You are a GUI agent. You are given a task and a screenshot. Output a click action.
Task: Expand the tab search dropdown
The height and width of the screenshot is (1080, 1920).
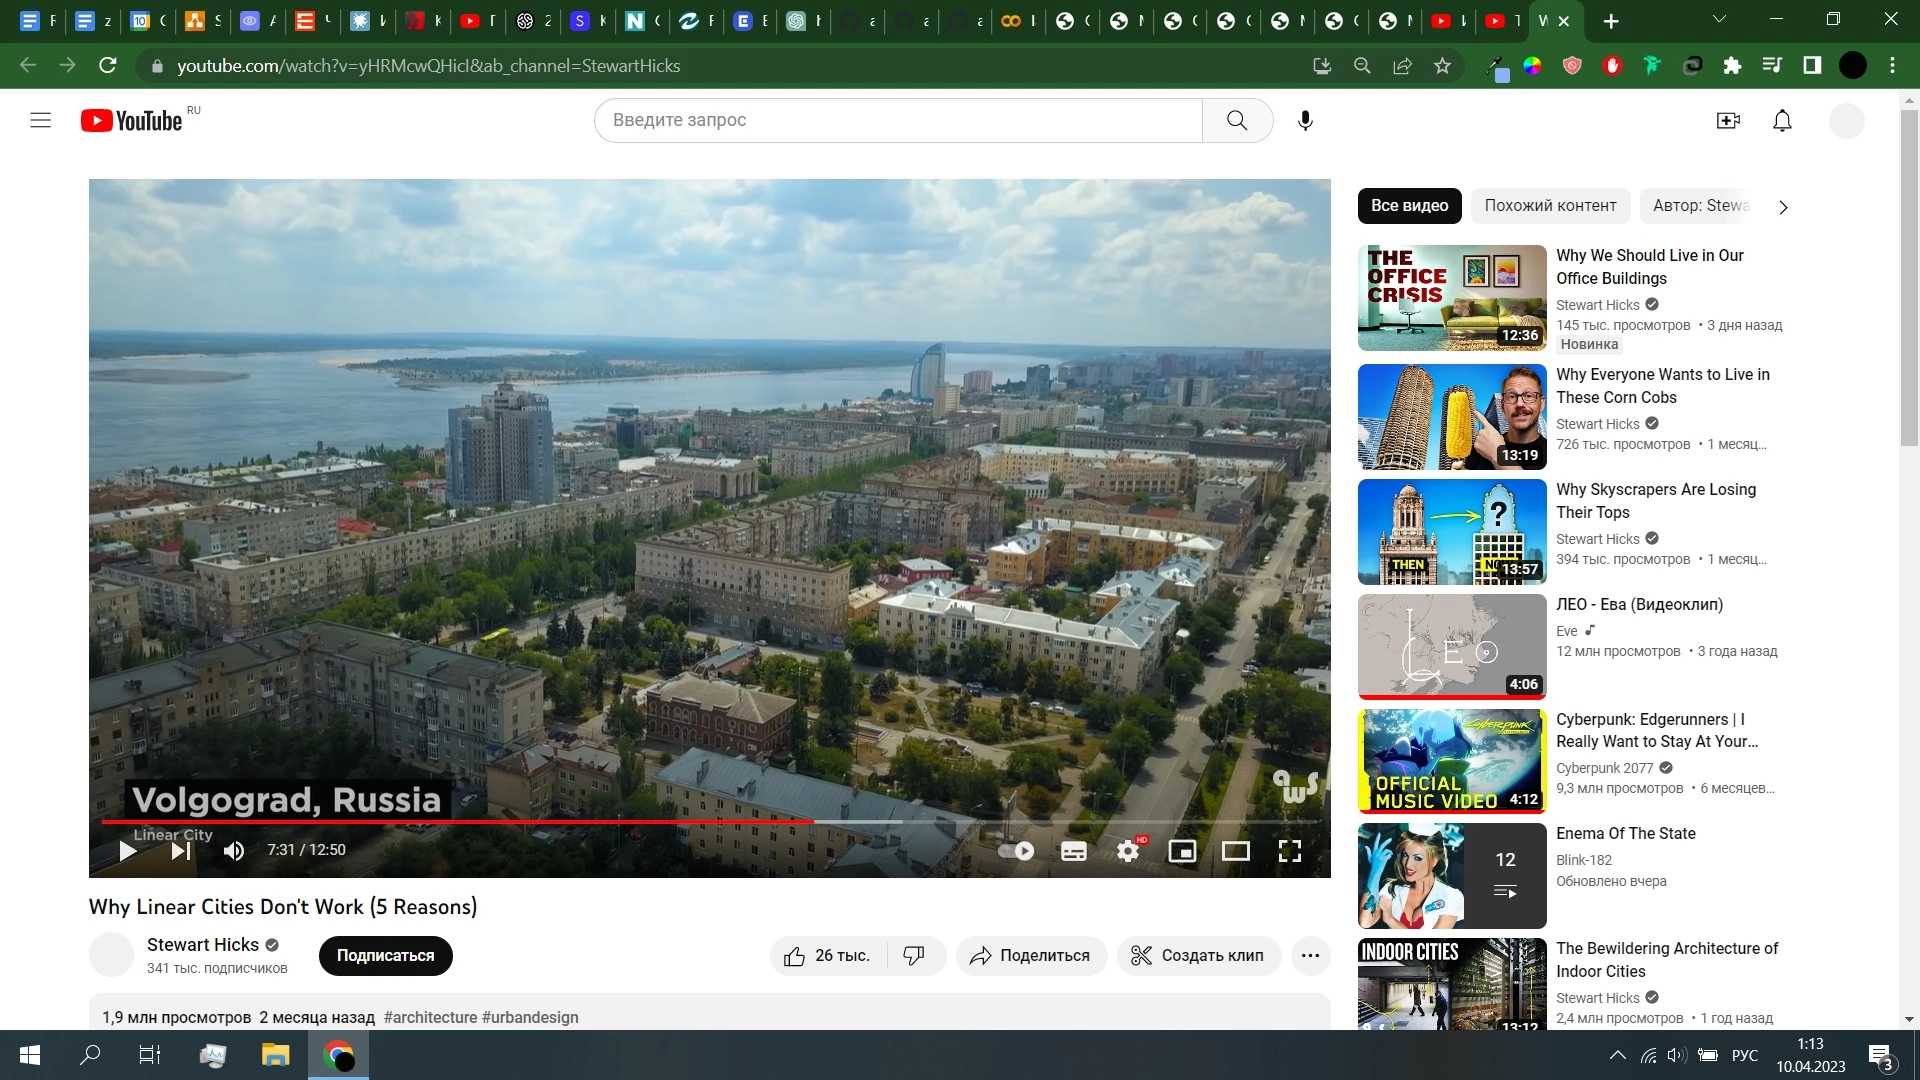tap(1720, 19)
